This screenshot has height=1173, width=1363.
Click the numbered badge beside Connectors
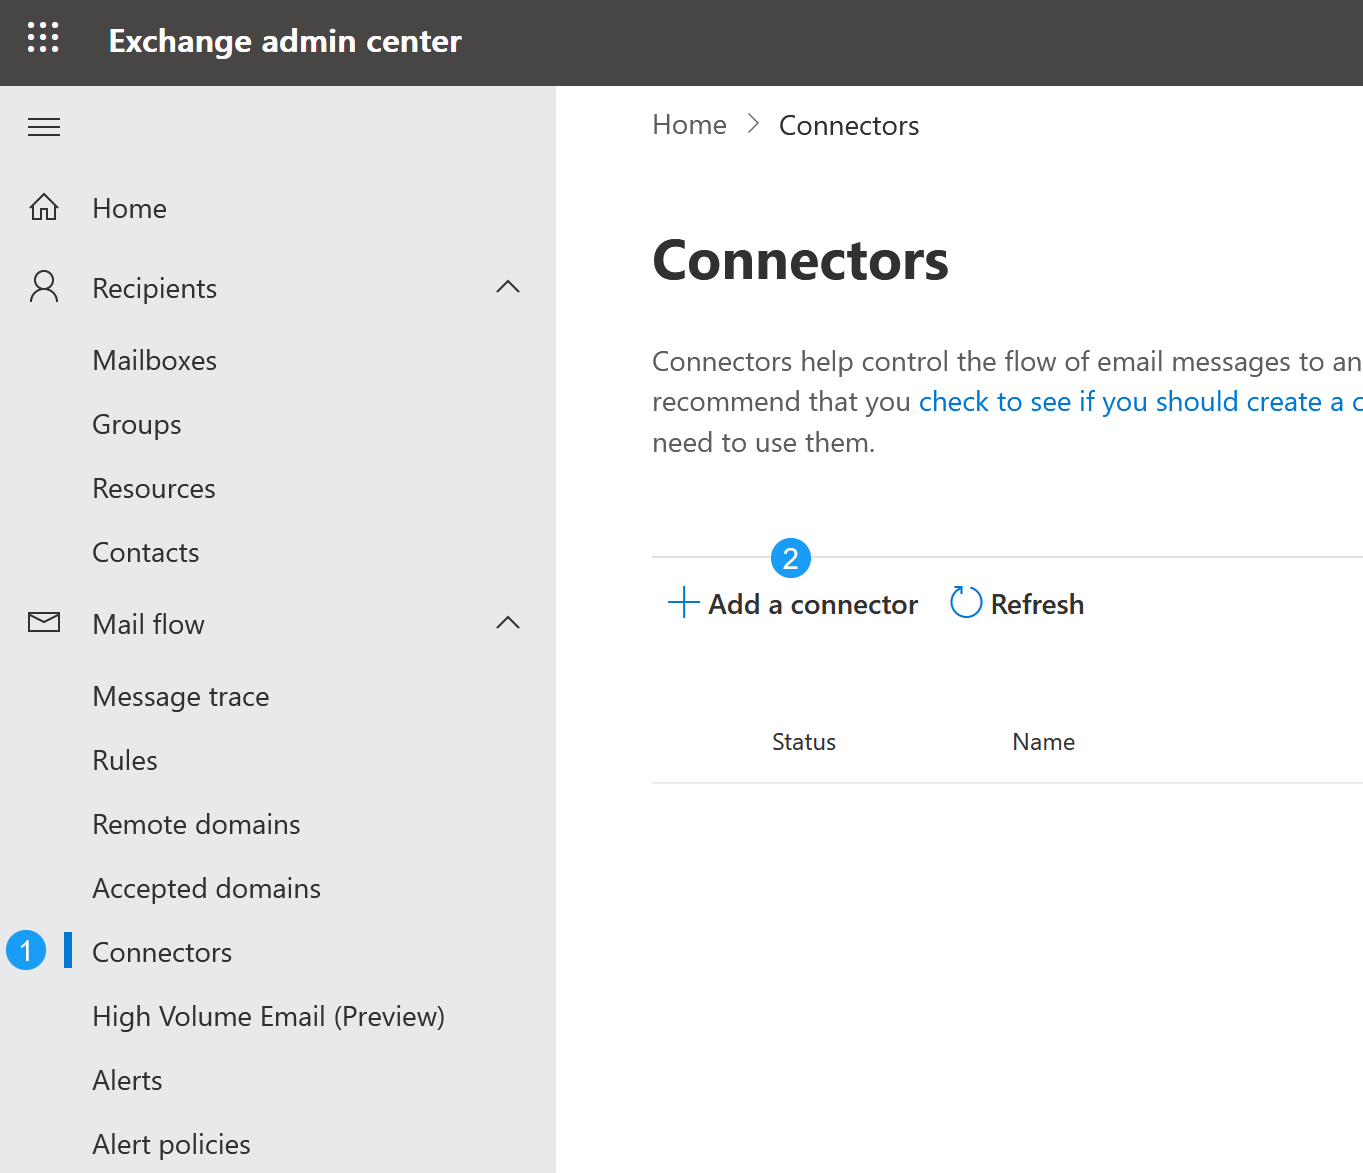[25, 950]
